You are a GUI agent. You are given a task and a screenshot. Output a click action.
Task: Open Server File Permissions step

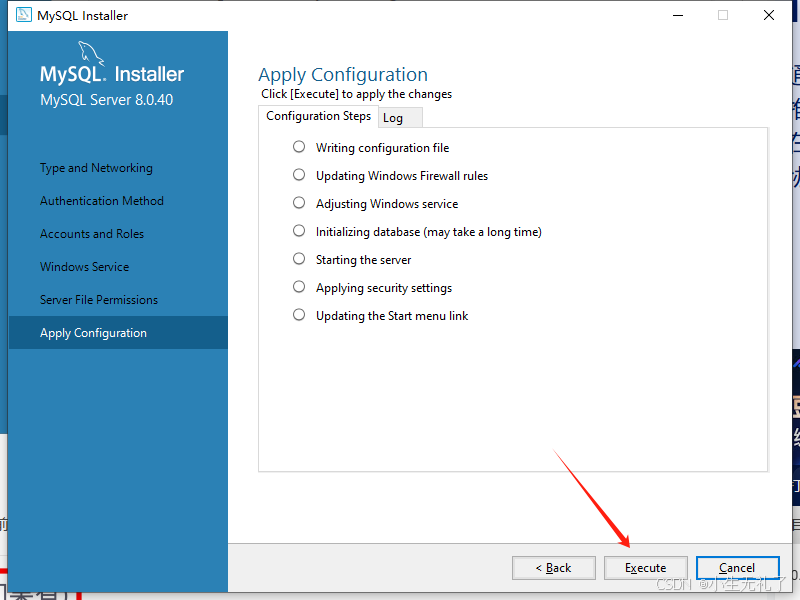point(99,299)
